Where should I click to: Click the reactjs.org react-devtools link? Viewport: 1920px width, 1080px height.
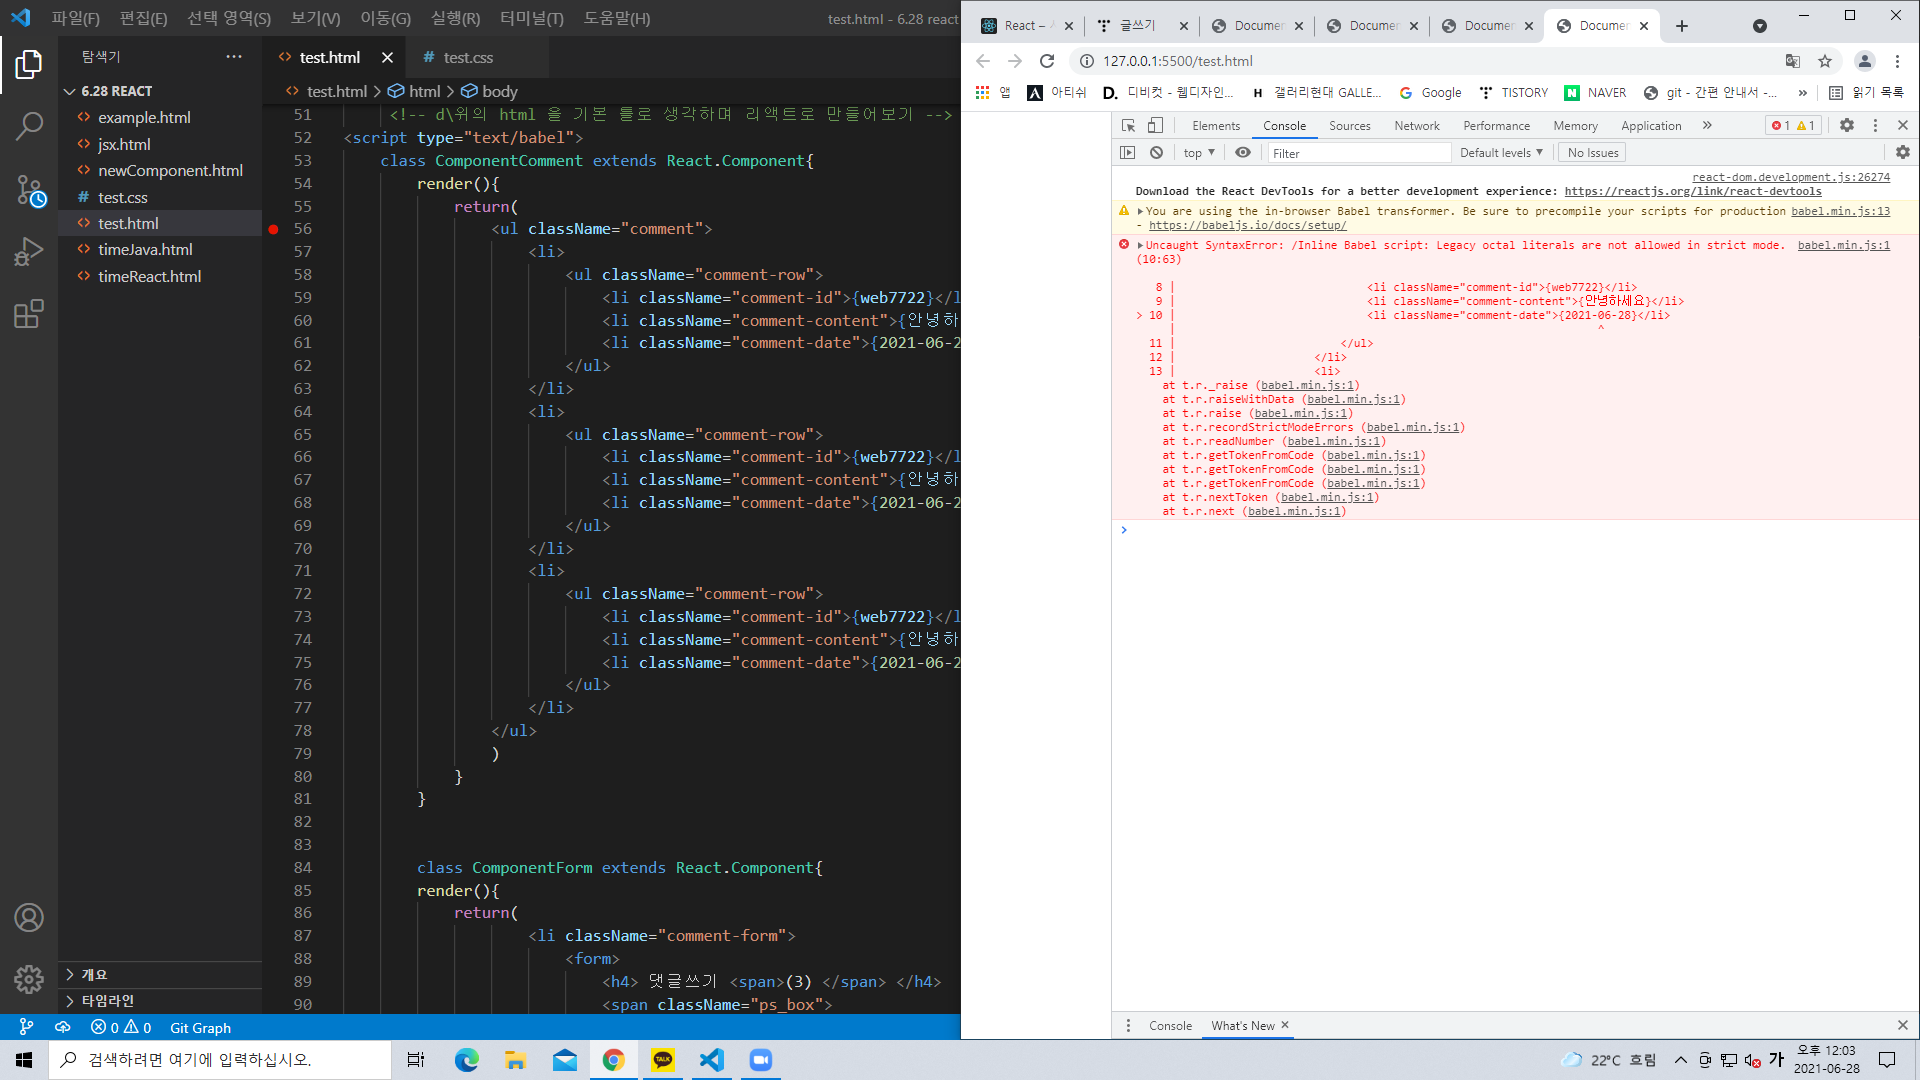click(x=1692, y=191)
